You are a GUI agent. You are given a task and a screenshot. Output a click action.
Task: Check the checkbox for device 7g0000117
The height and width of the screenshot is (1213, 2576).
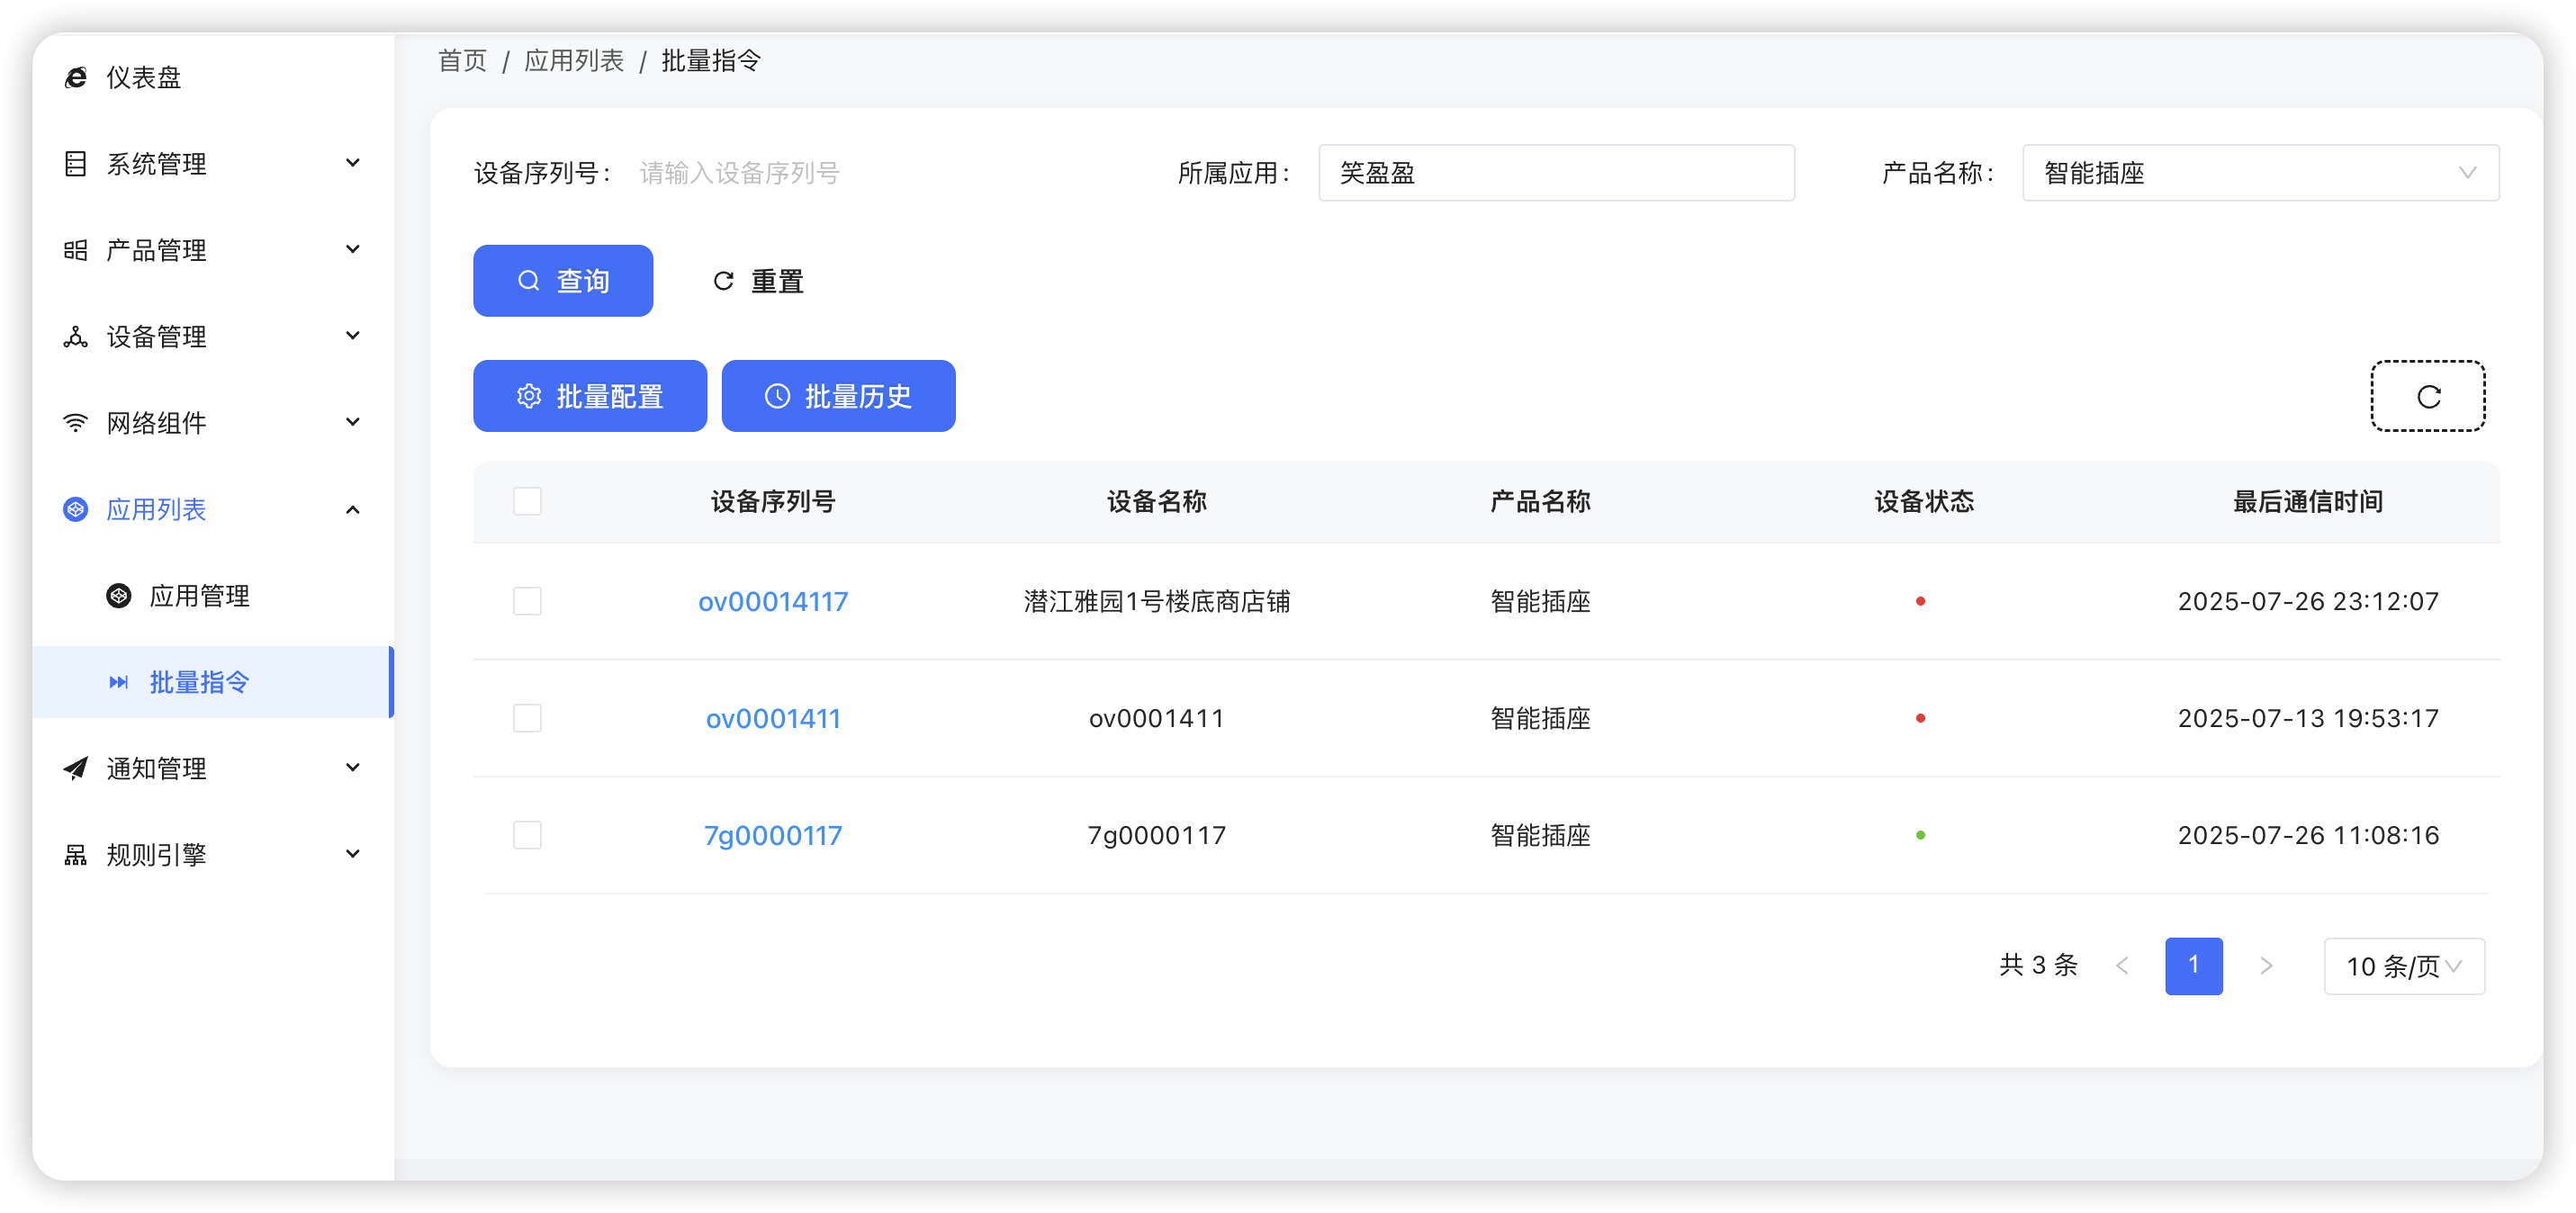click(527, 835)
